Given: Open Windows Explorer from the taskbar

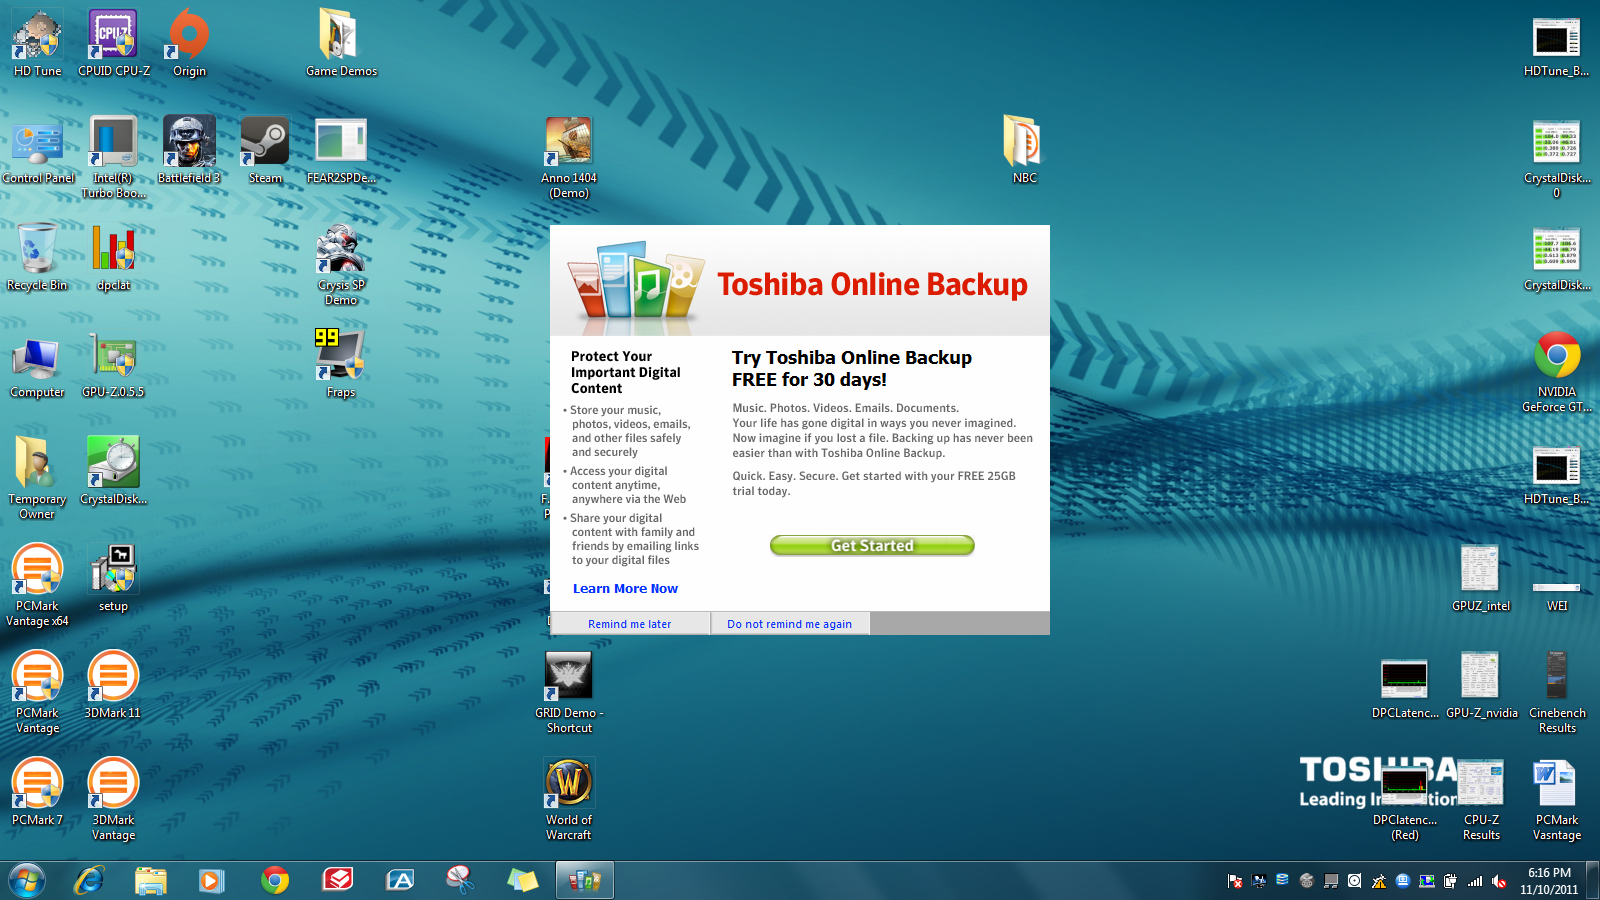Looking at the screenshot, I should [x=151, y=880].
